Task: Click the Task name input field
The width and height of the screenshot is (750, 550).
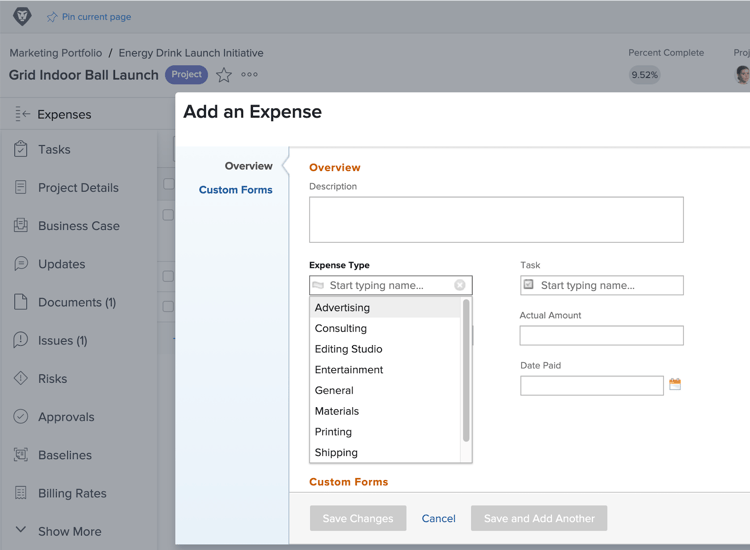Action: click(602, 285)
